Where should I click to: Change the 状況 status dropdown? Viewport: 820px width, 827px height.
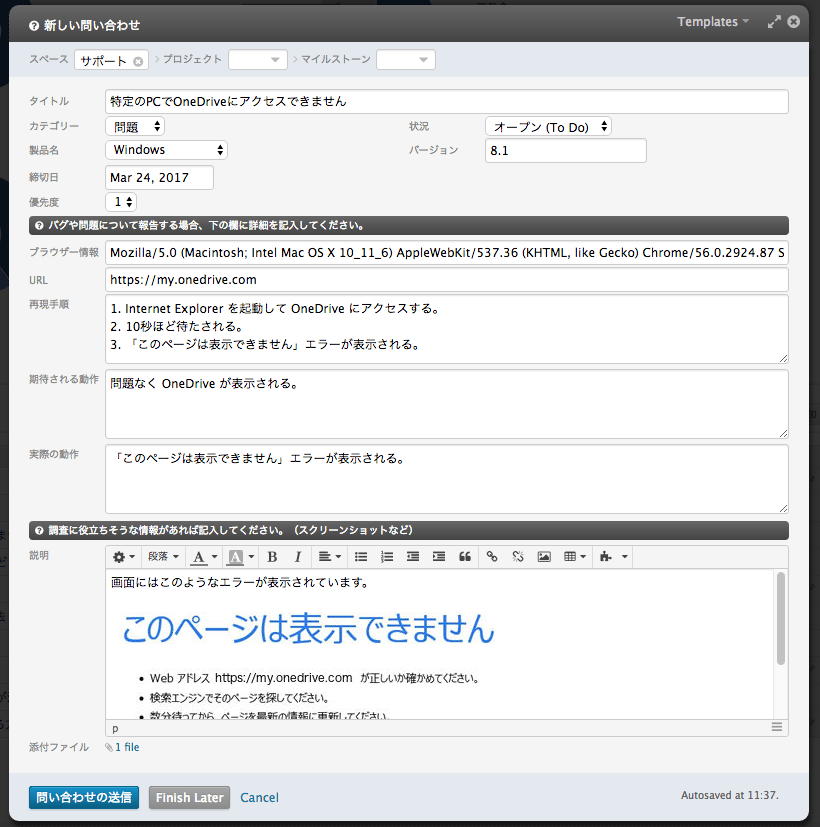click(548, 127)
